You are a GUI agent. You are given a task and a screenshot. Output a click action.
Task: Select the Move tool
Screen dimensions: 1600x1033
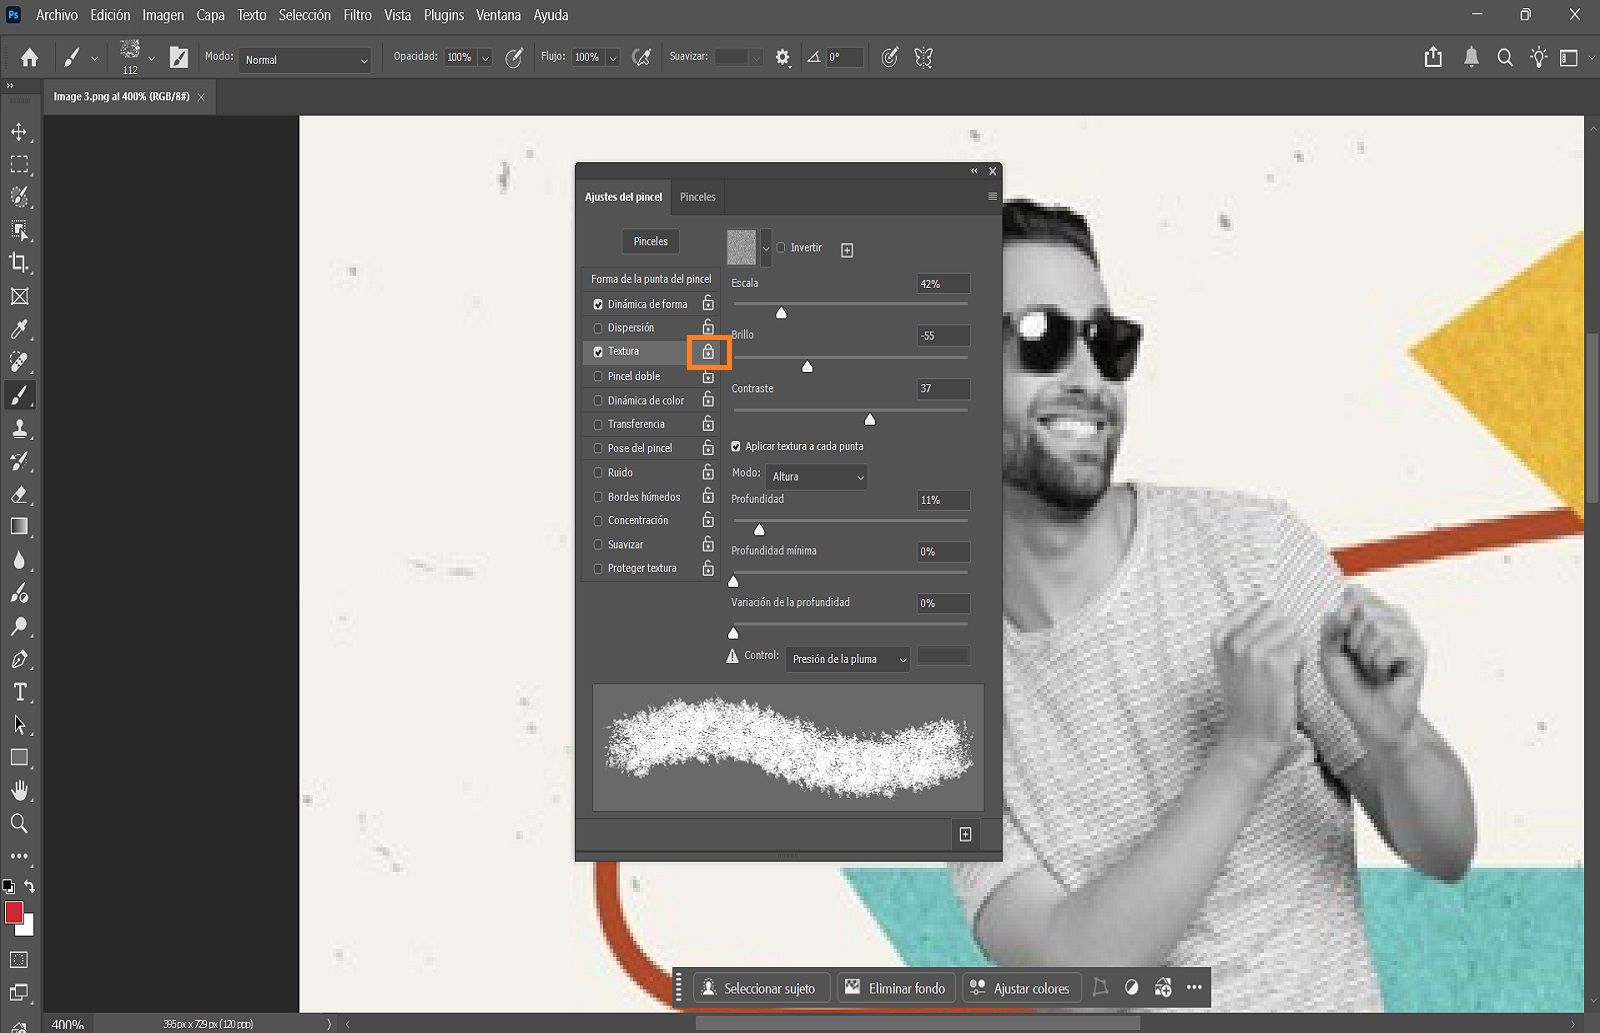point(19,131)
